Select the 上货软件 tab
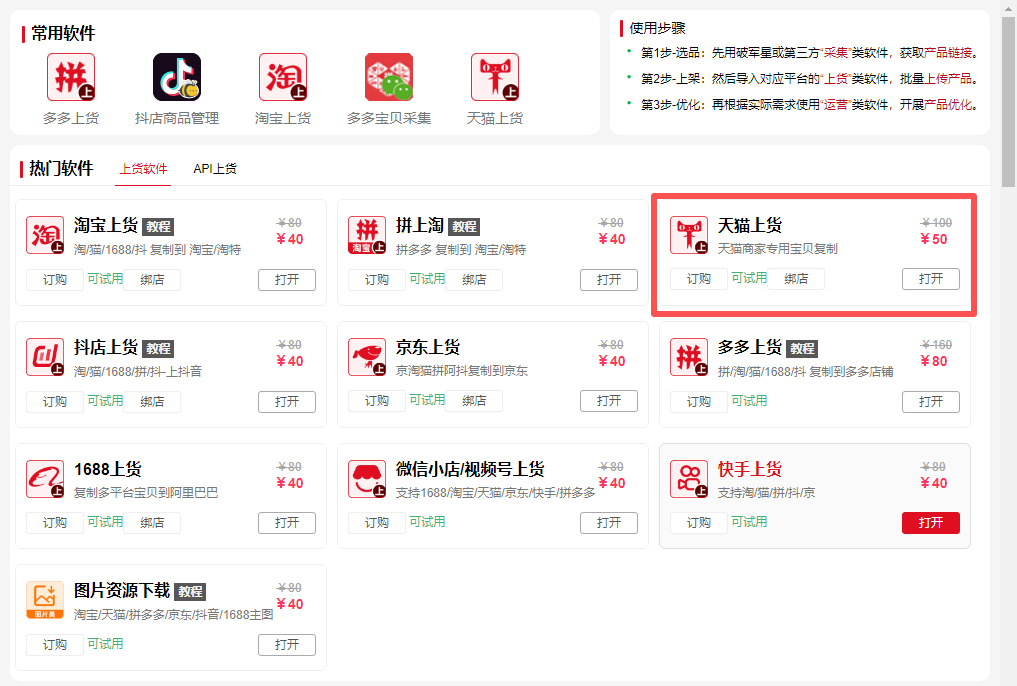This screenshot has height=686, width=1017. [x=143, y=169]
